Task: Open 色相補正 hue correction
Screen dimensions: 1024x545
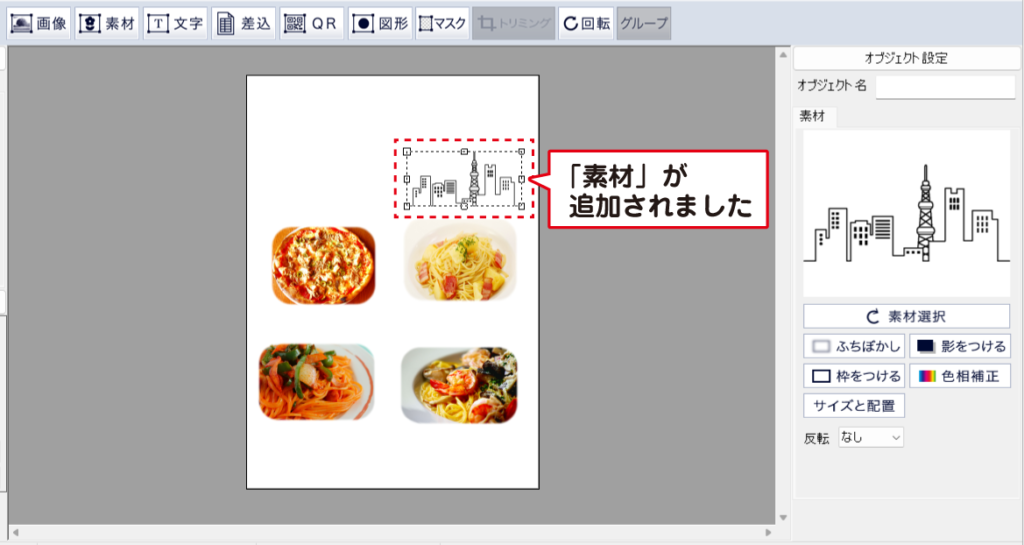Action: [960, 376]
